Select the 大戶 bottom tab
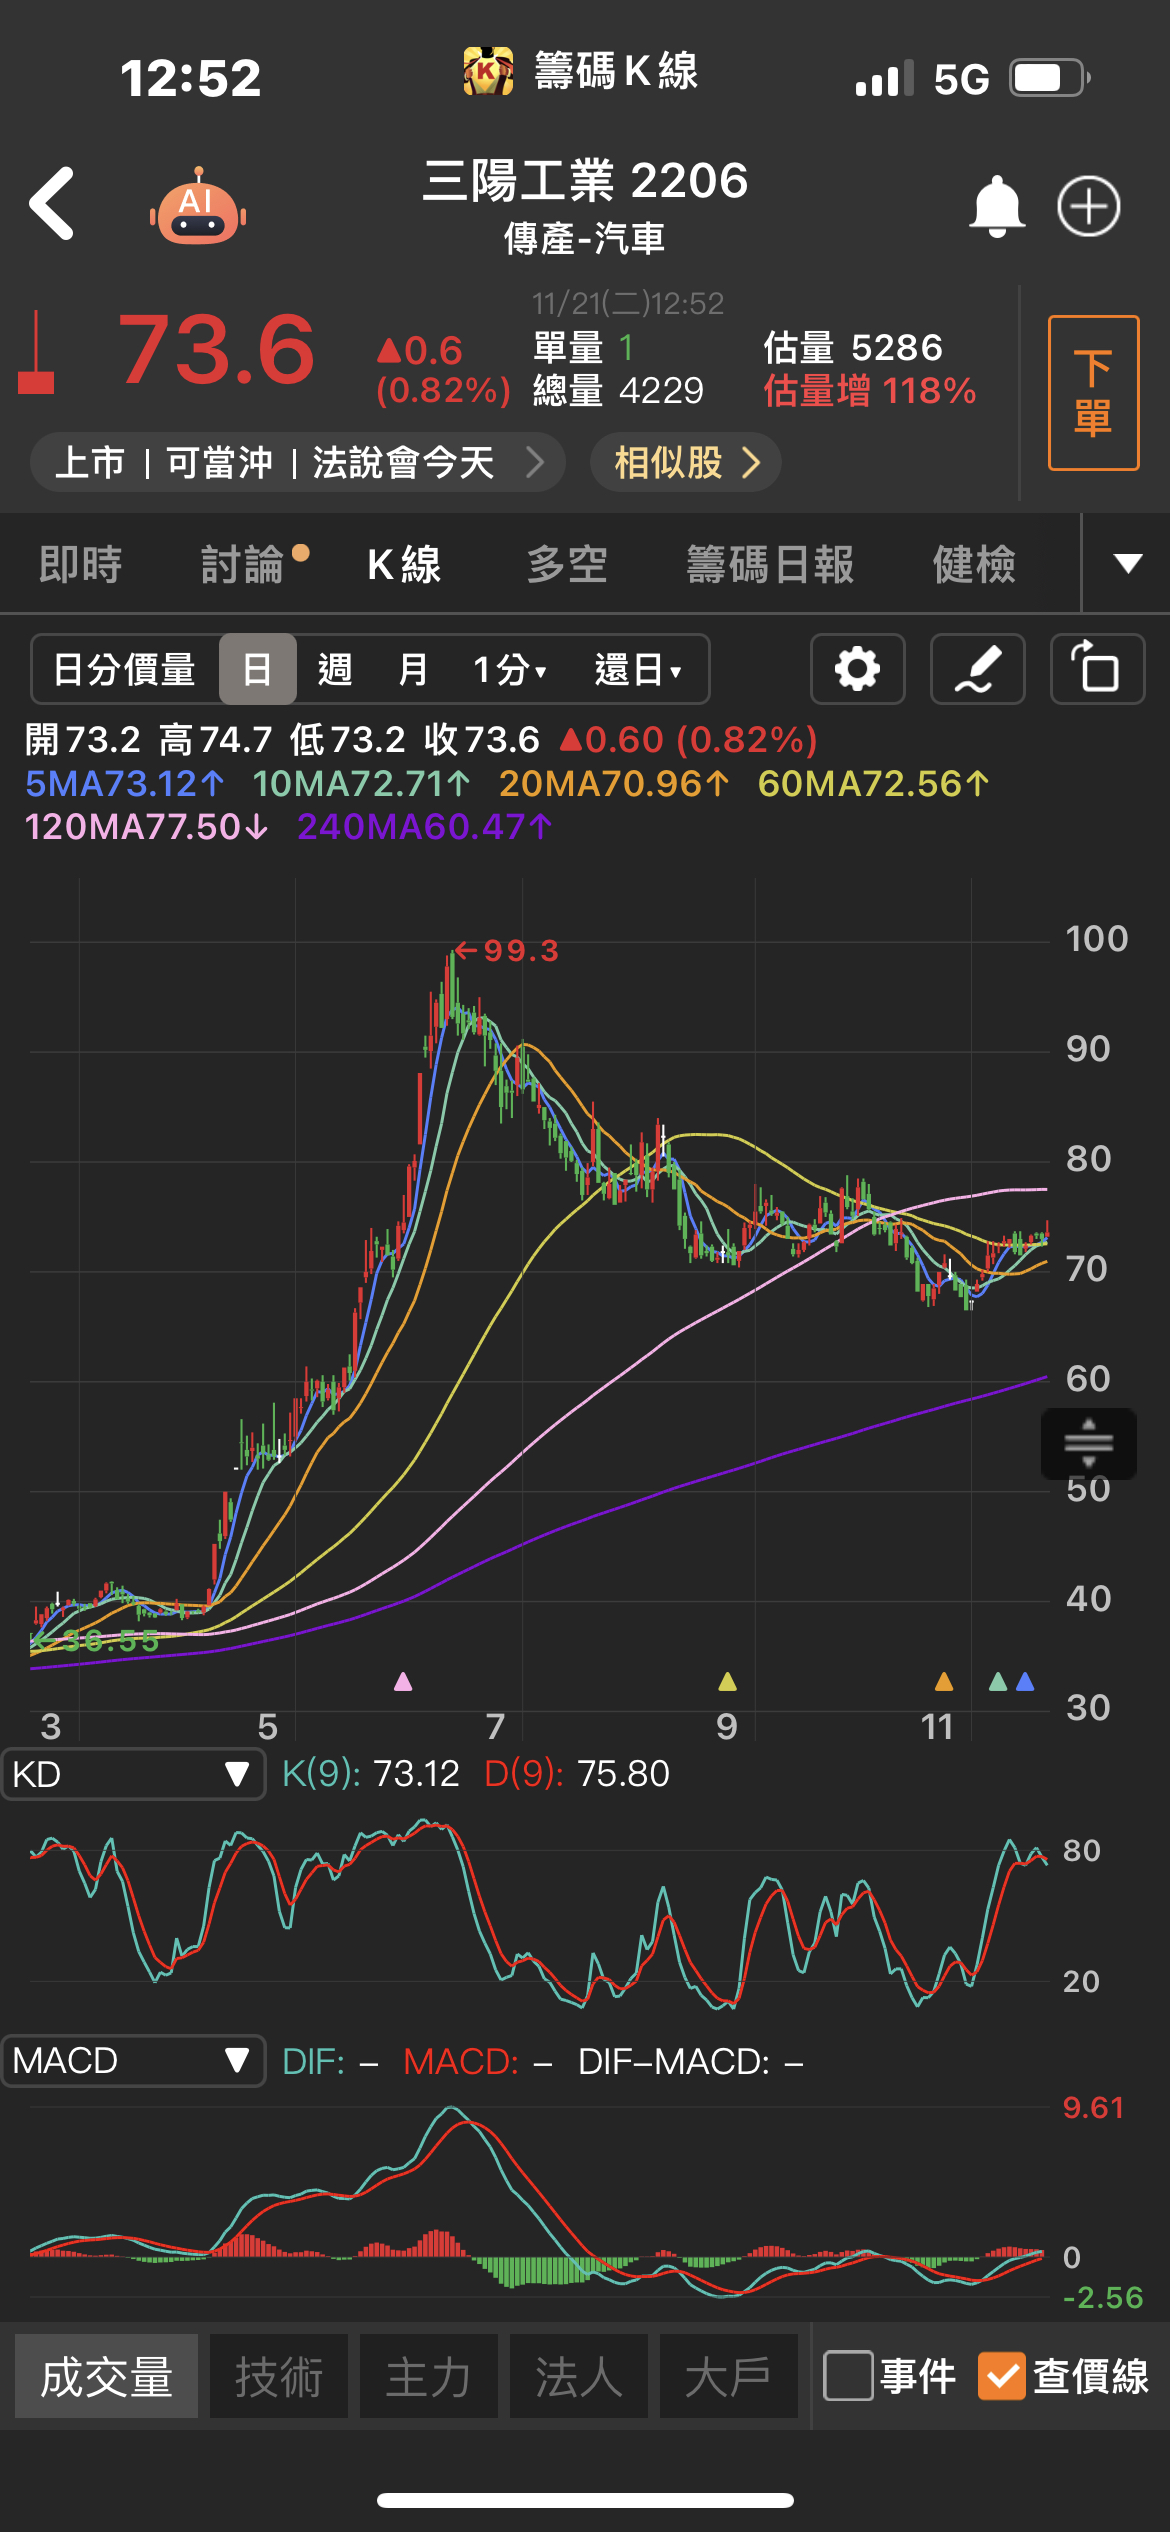The width and height of the screenshot is (1170, 2532). [729, 2376]
